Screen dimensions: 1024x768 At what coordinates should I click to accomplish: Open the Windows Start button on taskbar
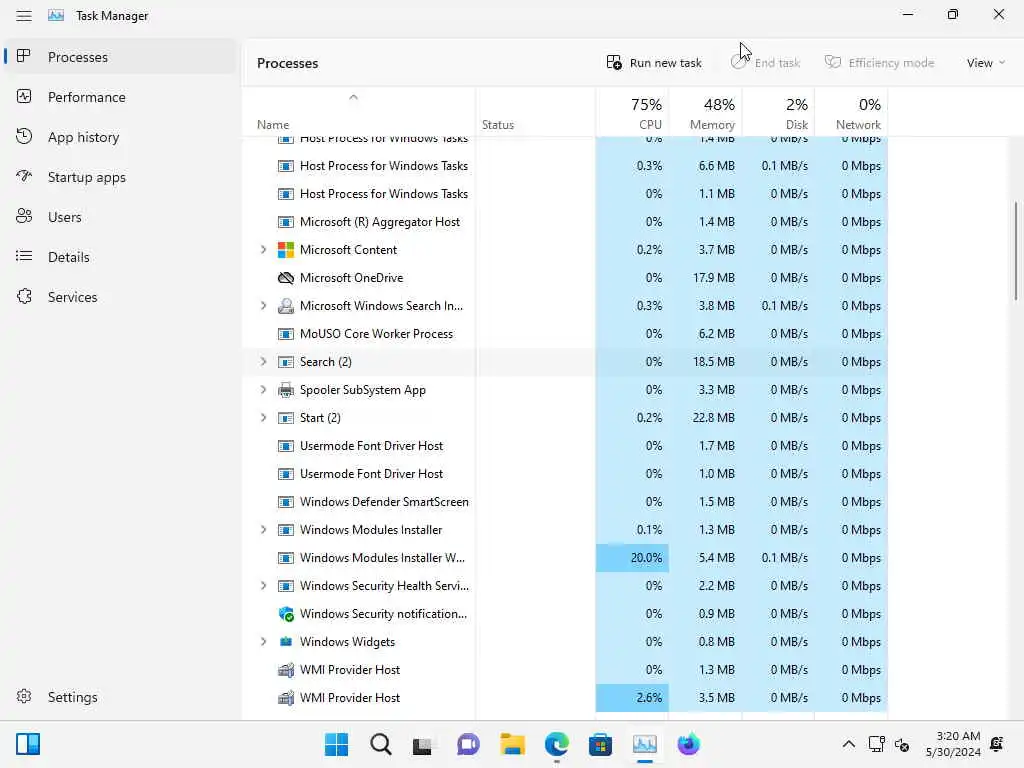click(x=336, y=744)
